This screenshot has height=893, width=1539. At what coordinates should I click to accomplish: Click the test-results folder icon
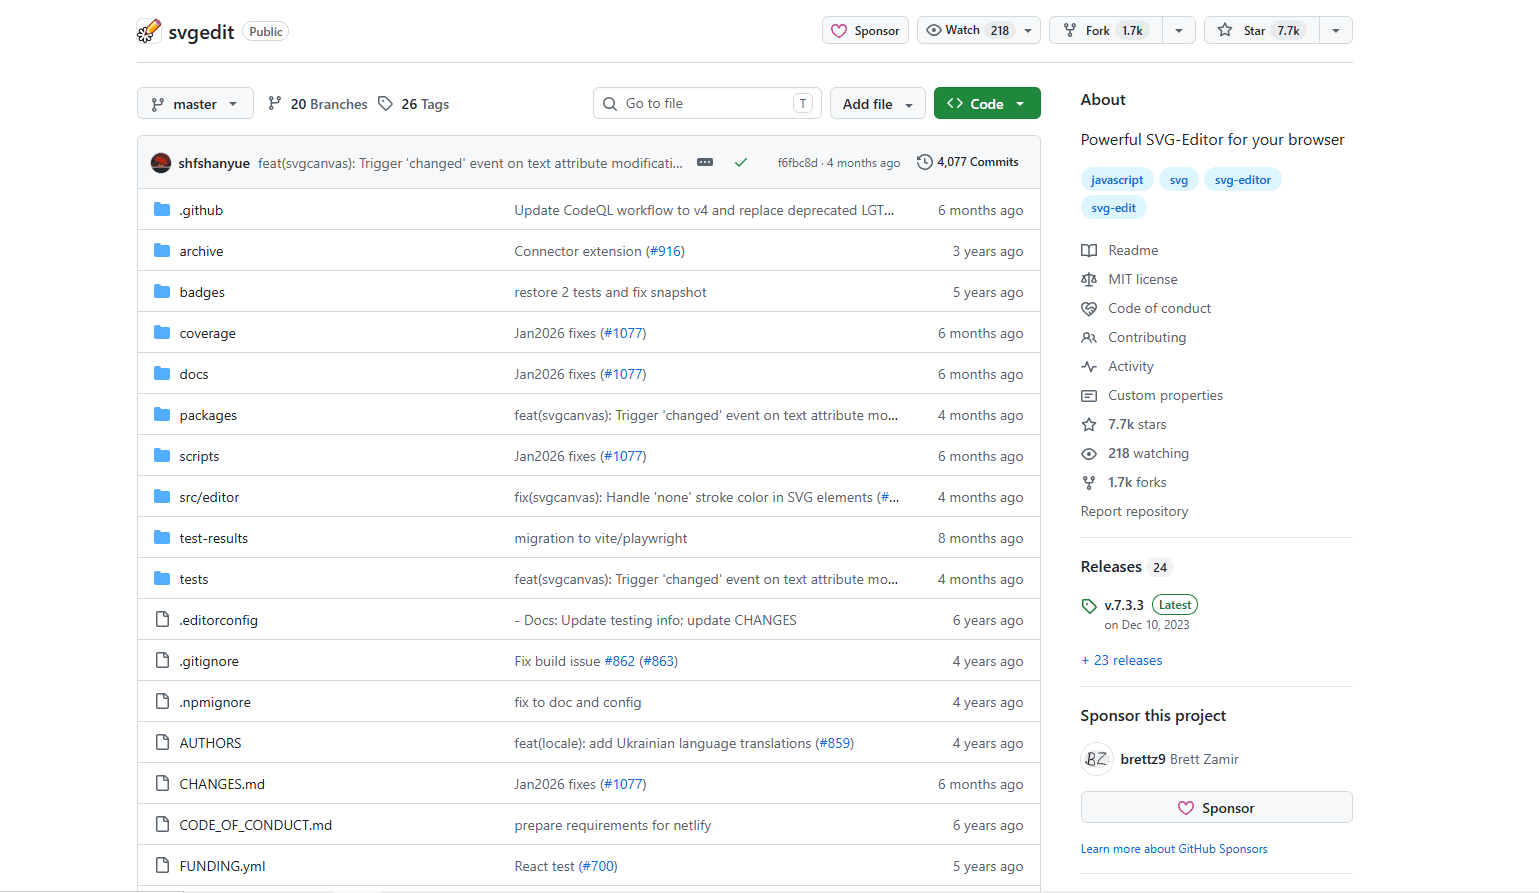(162, 538)
